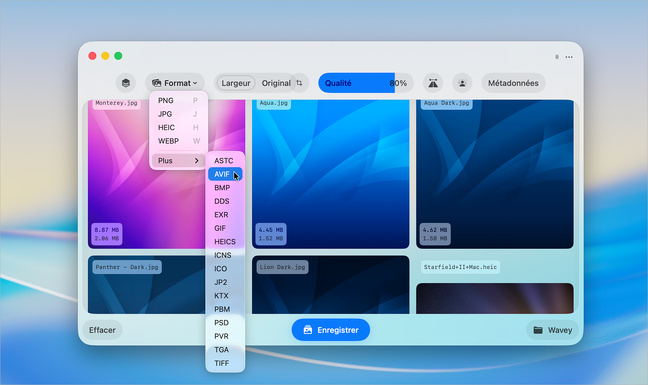Screen dimensions: 648x385
Task: Select PSD in the submenu
Action: [225, 323]
